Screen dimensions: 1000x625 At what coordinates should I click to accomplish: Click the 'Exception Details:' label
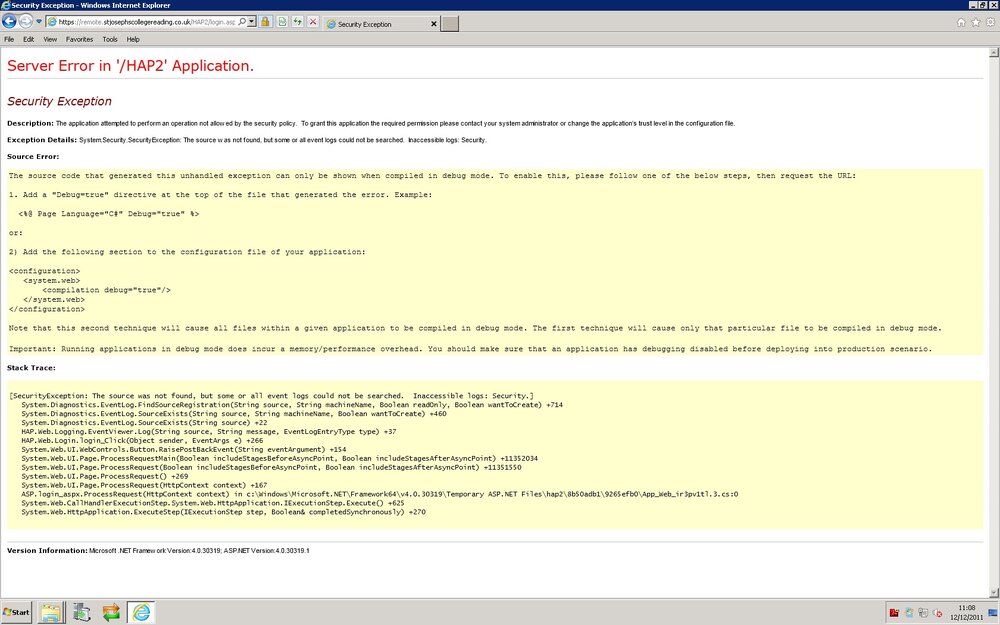(x=42, y=140)
